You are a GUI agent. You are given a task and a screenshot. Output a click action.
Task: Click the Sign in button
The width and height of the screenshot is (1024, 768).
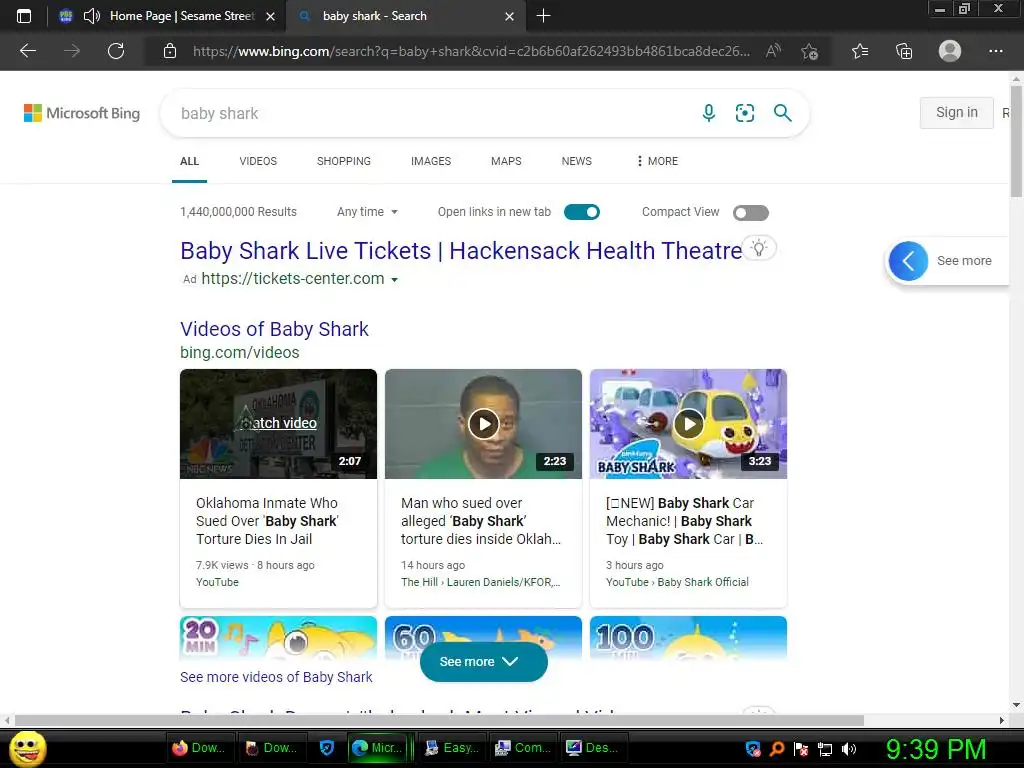click(x=957, y=113)
